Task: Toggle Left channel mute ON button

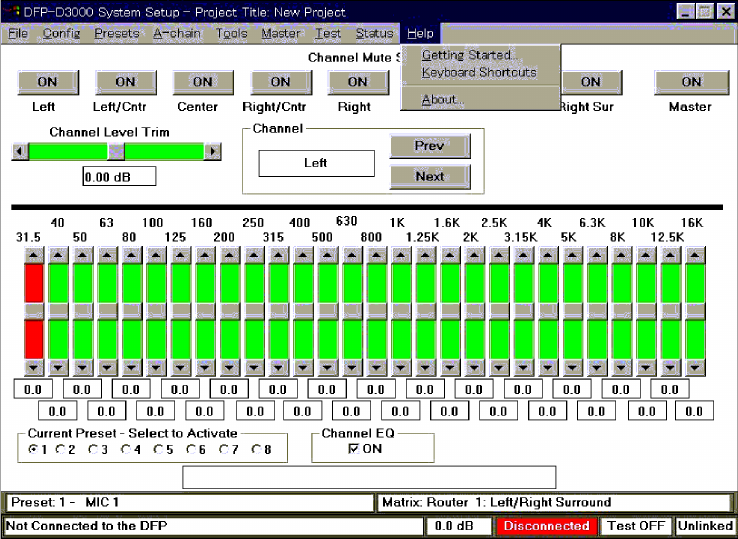Action: click(x=47, y=82)
